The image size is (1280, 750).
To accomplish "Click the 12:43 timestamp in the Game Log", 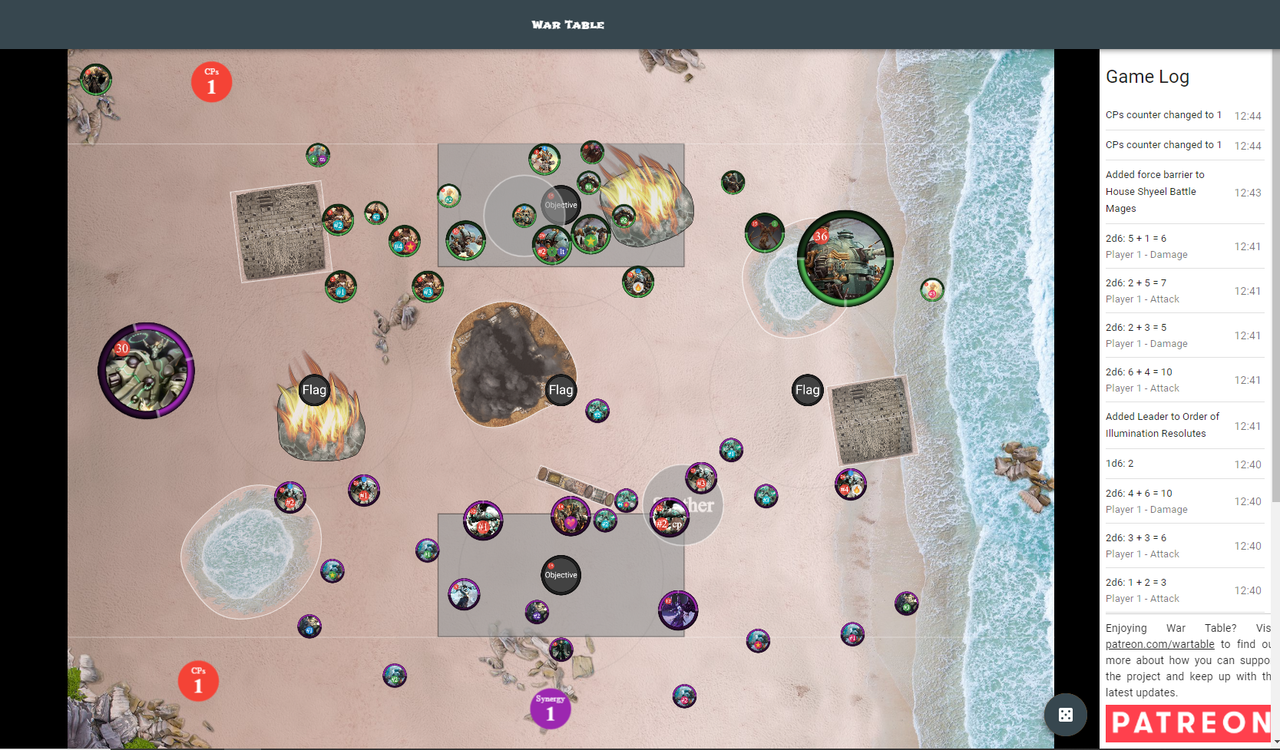I will click(1248, 193).
